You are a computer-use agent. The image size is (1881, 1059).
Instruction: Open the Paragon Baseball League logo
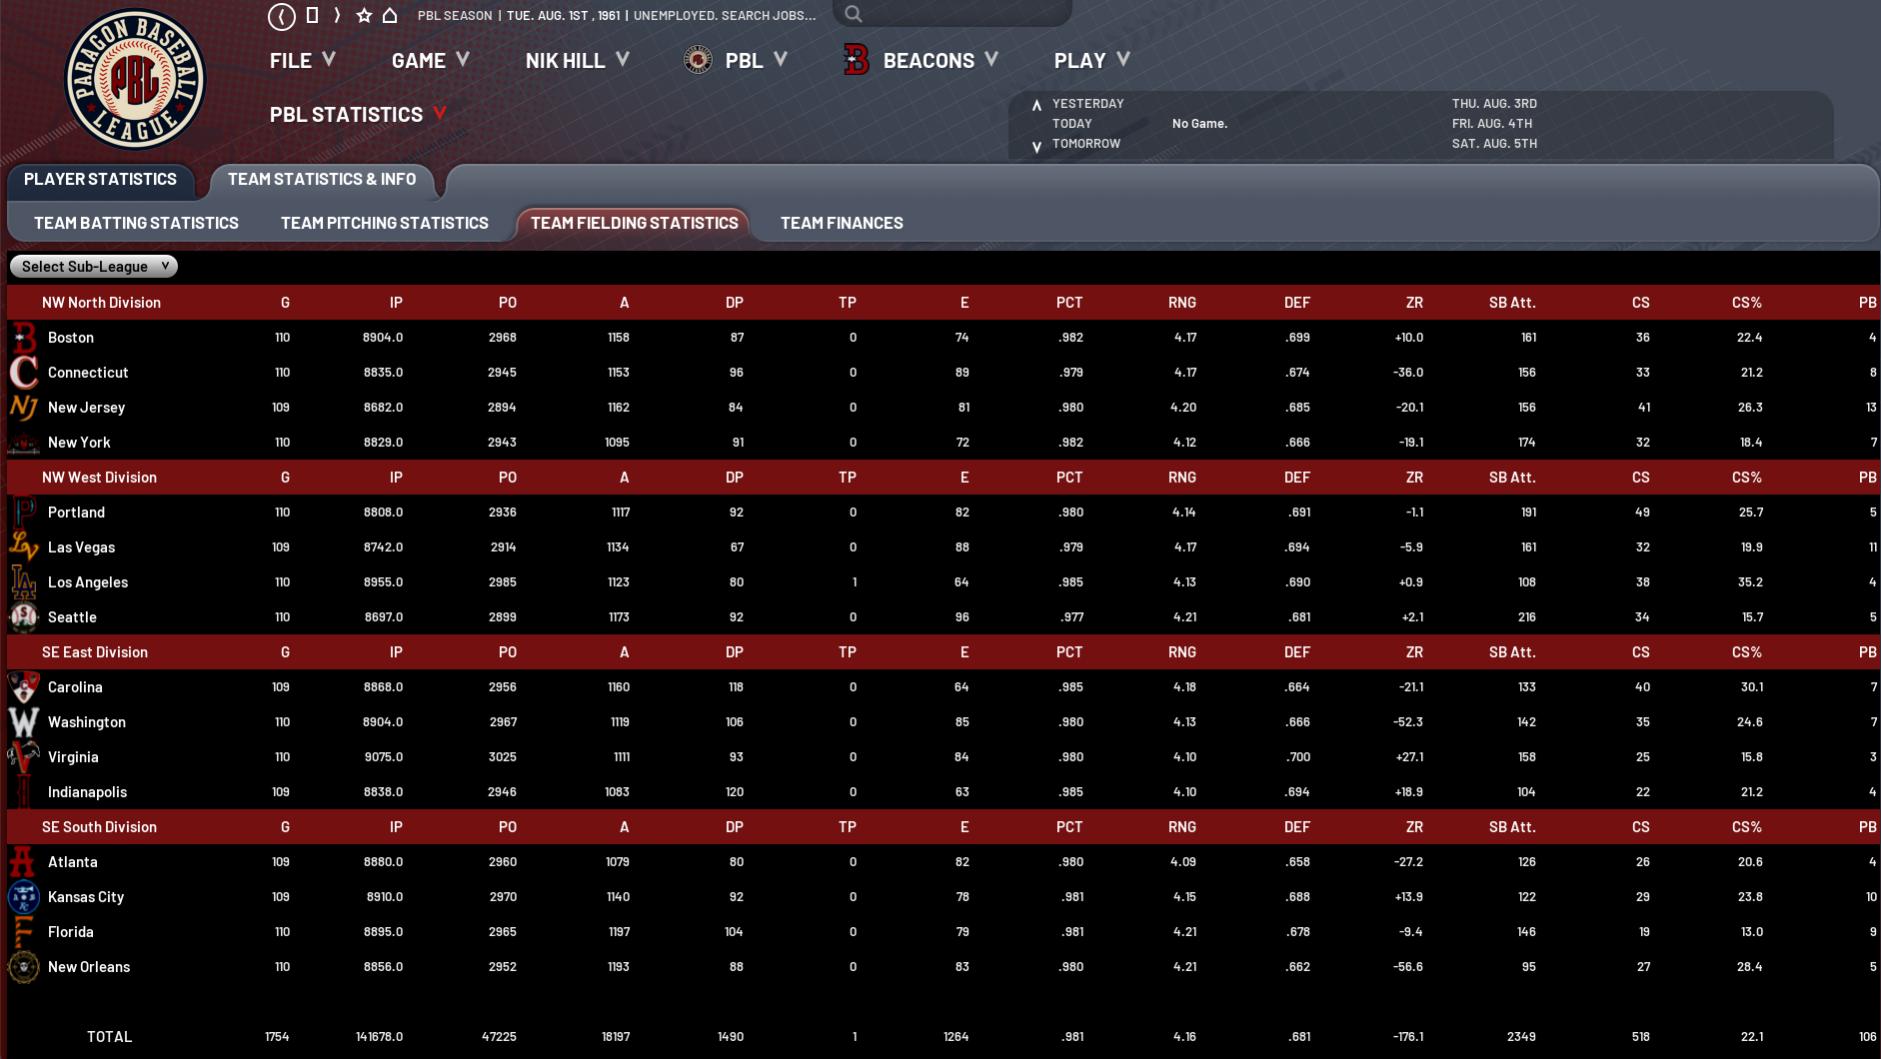click(x=135, y=80)
